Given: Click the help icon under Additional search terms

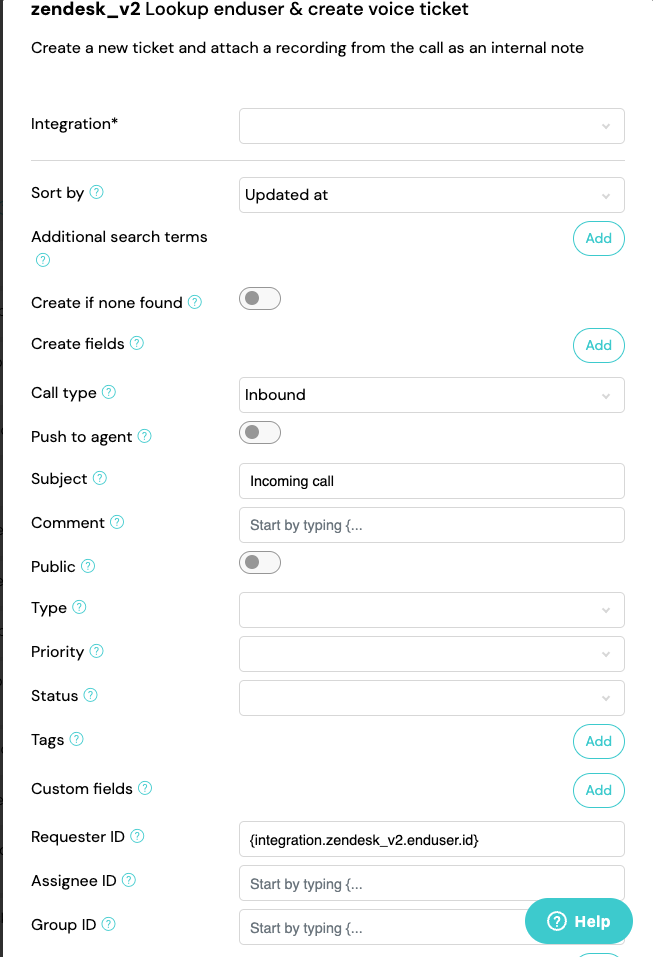Looking at the screenshot, I should [x=43, y=260].
